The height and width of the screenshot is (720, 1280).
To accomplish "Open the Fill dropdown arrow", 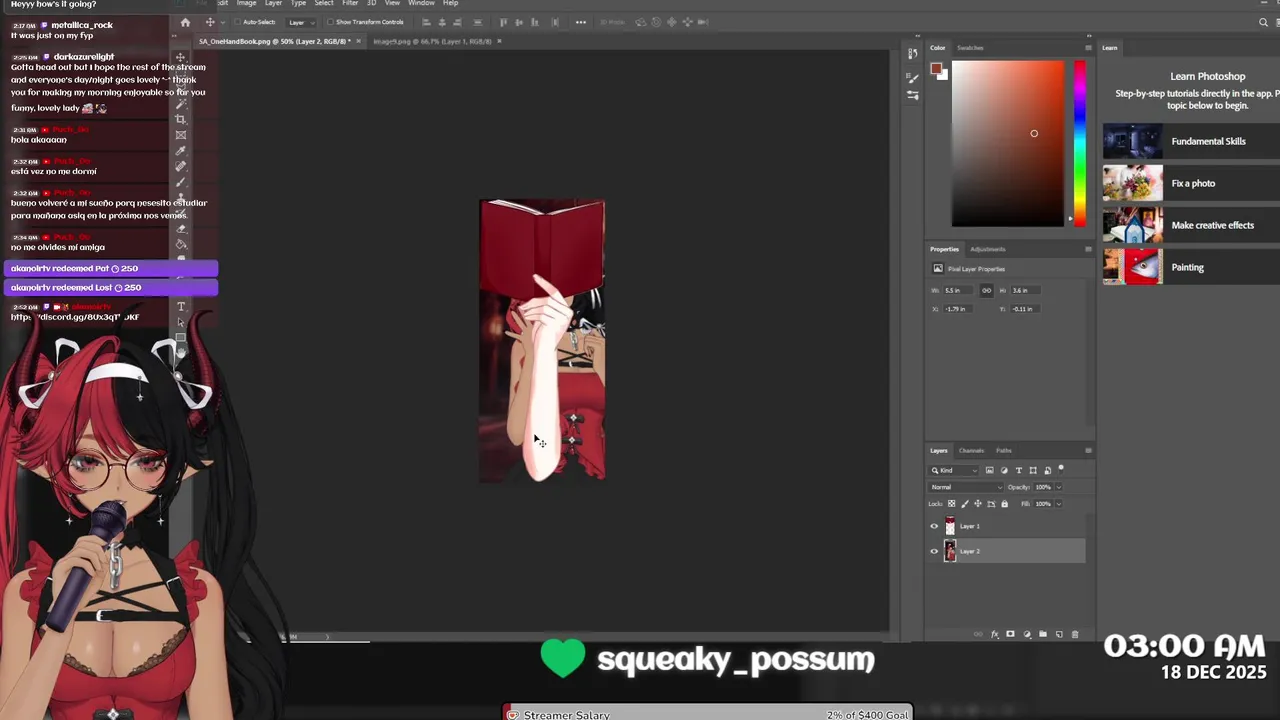I will (x=1059, y=504).
